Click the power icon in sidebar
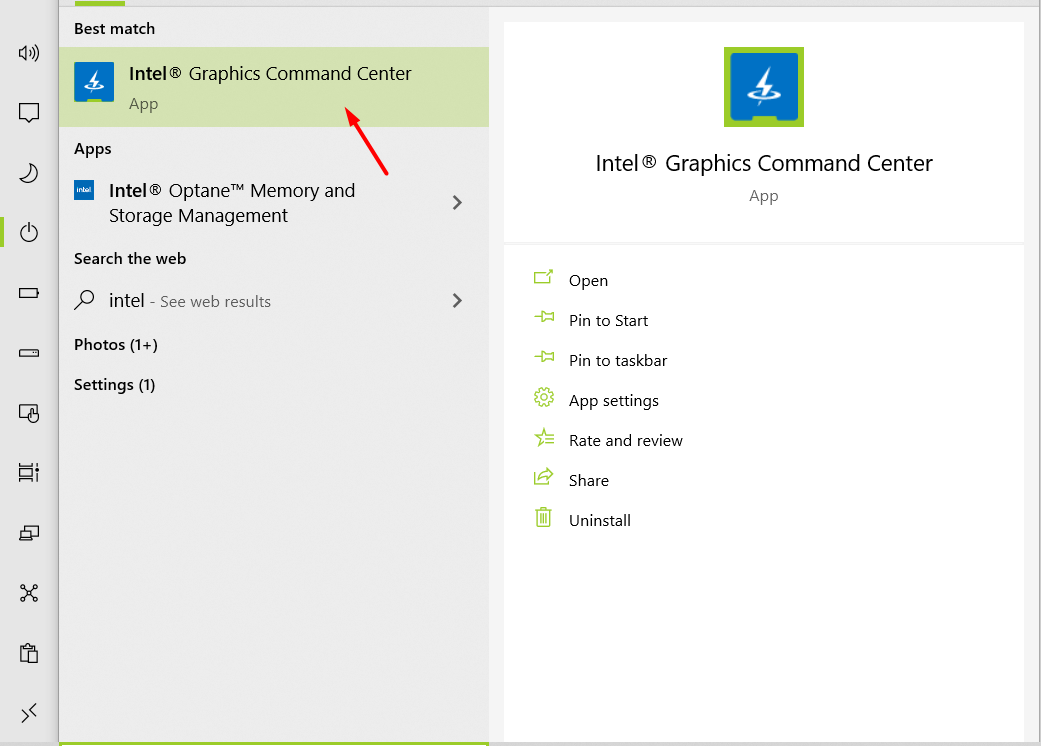 29,232
